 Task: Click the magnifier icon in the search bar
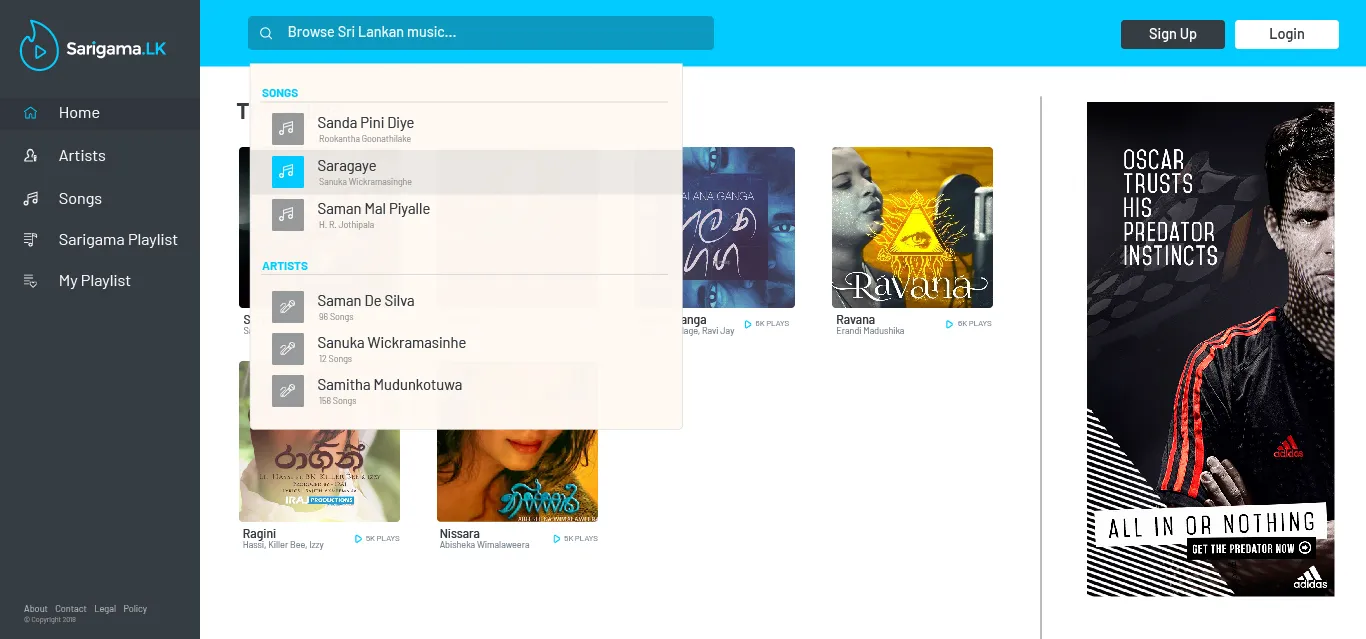[x=266, y=33]
